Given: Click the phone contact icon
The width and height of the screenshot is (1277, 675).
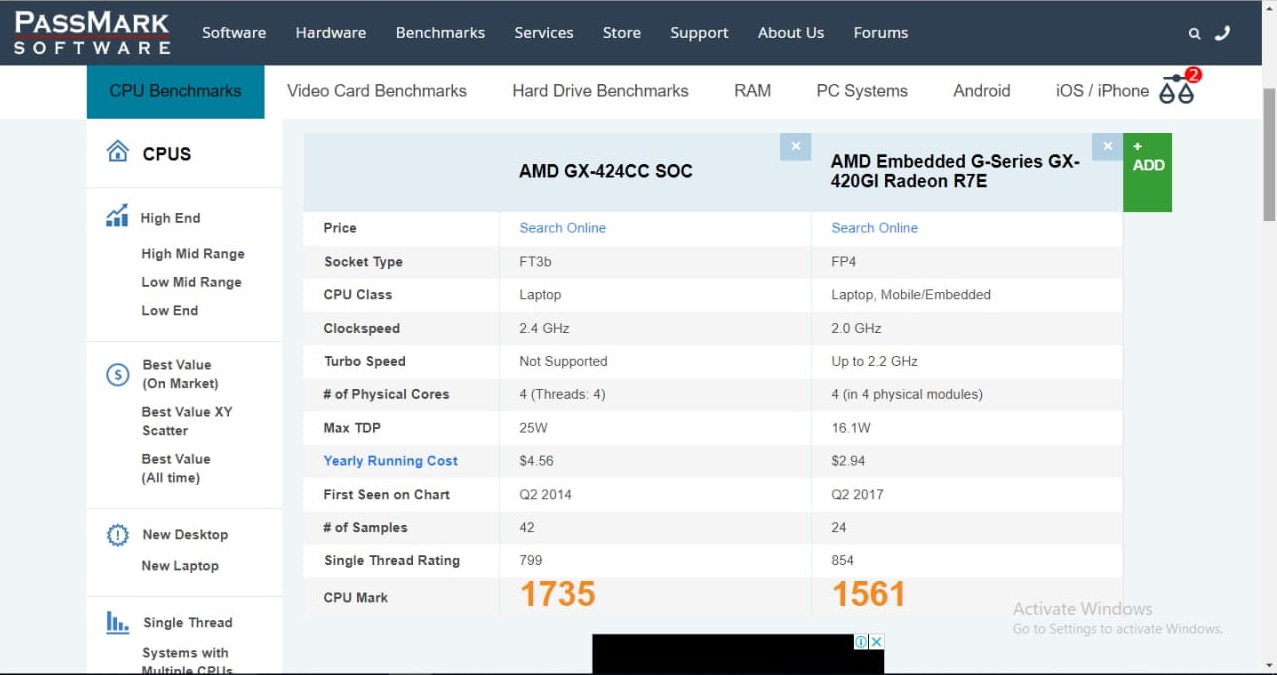Looking at the screenshot, I should [x=1222, y=33].
